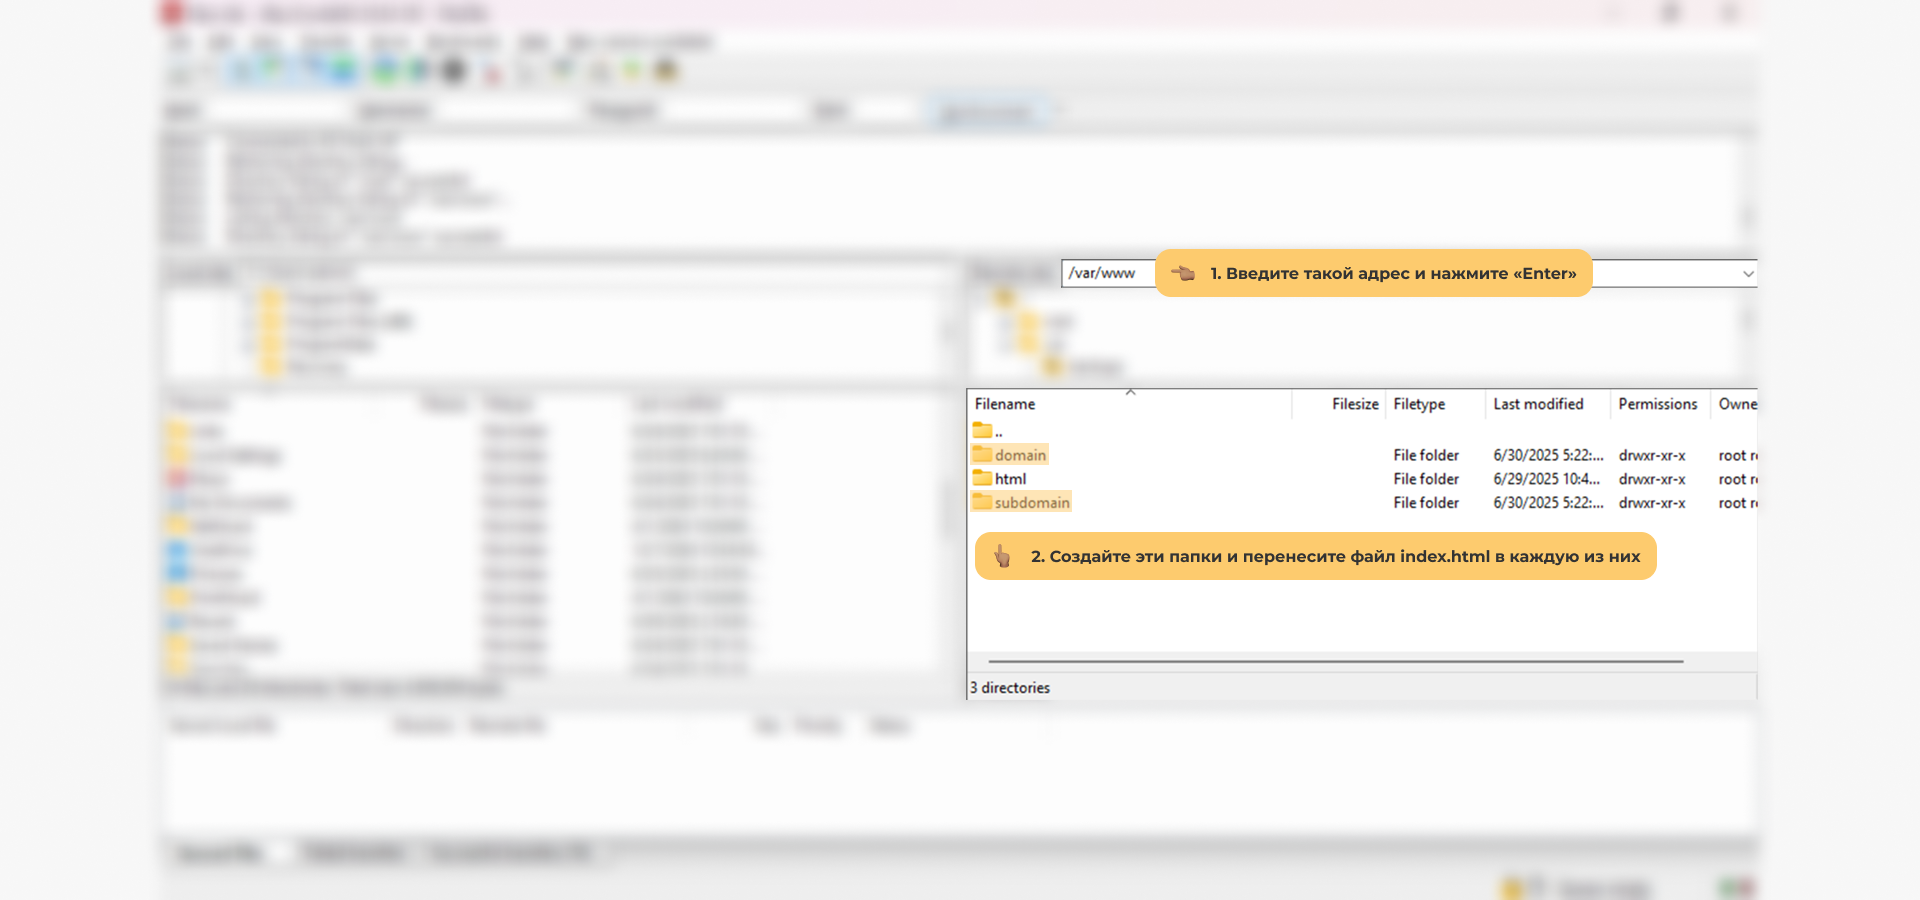This screenshot has width=1920, height=900.
Task: Sort remote list by Last modified
Action: 1538,404
